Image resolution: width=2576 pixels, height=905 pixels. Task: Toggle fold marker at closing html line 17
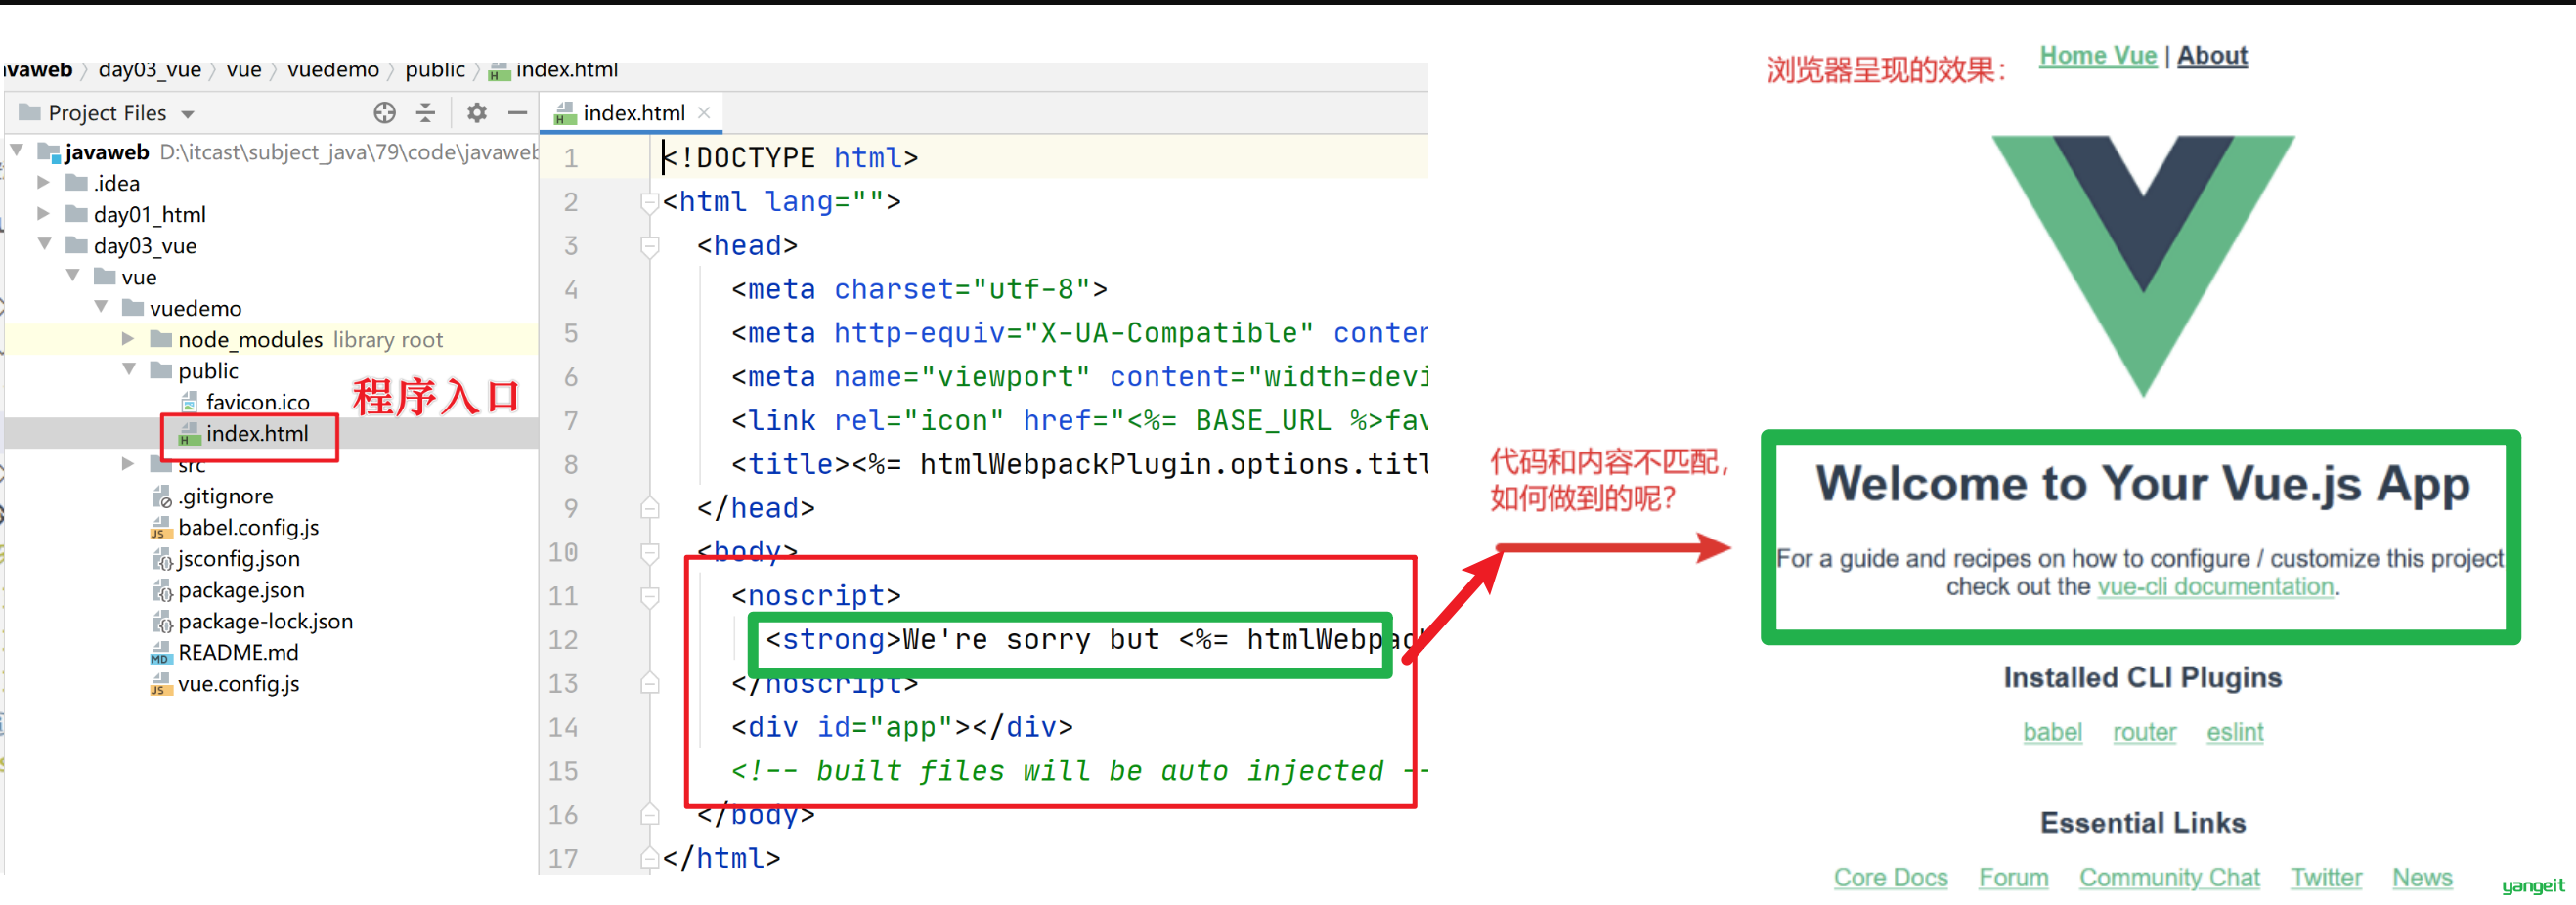click(x=649, y=858)
